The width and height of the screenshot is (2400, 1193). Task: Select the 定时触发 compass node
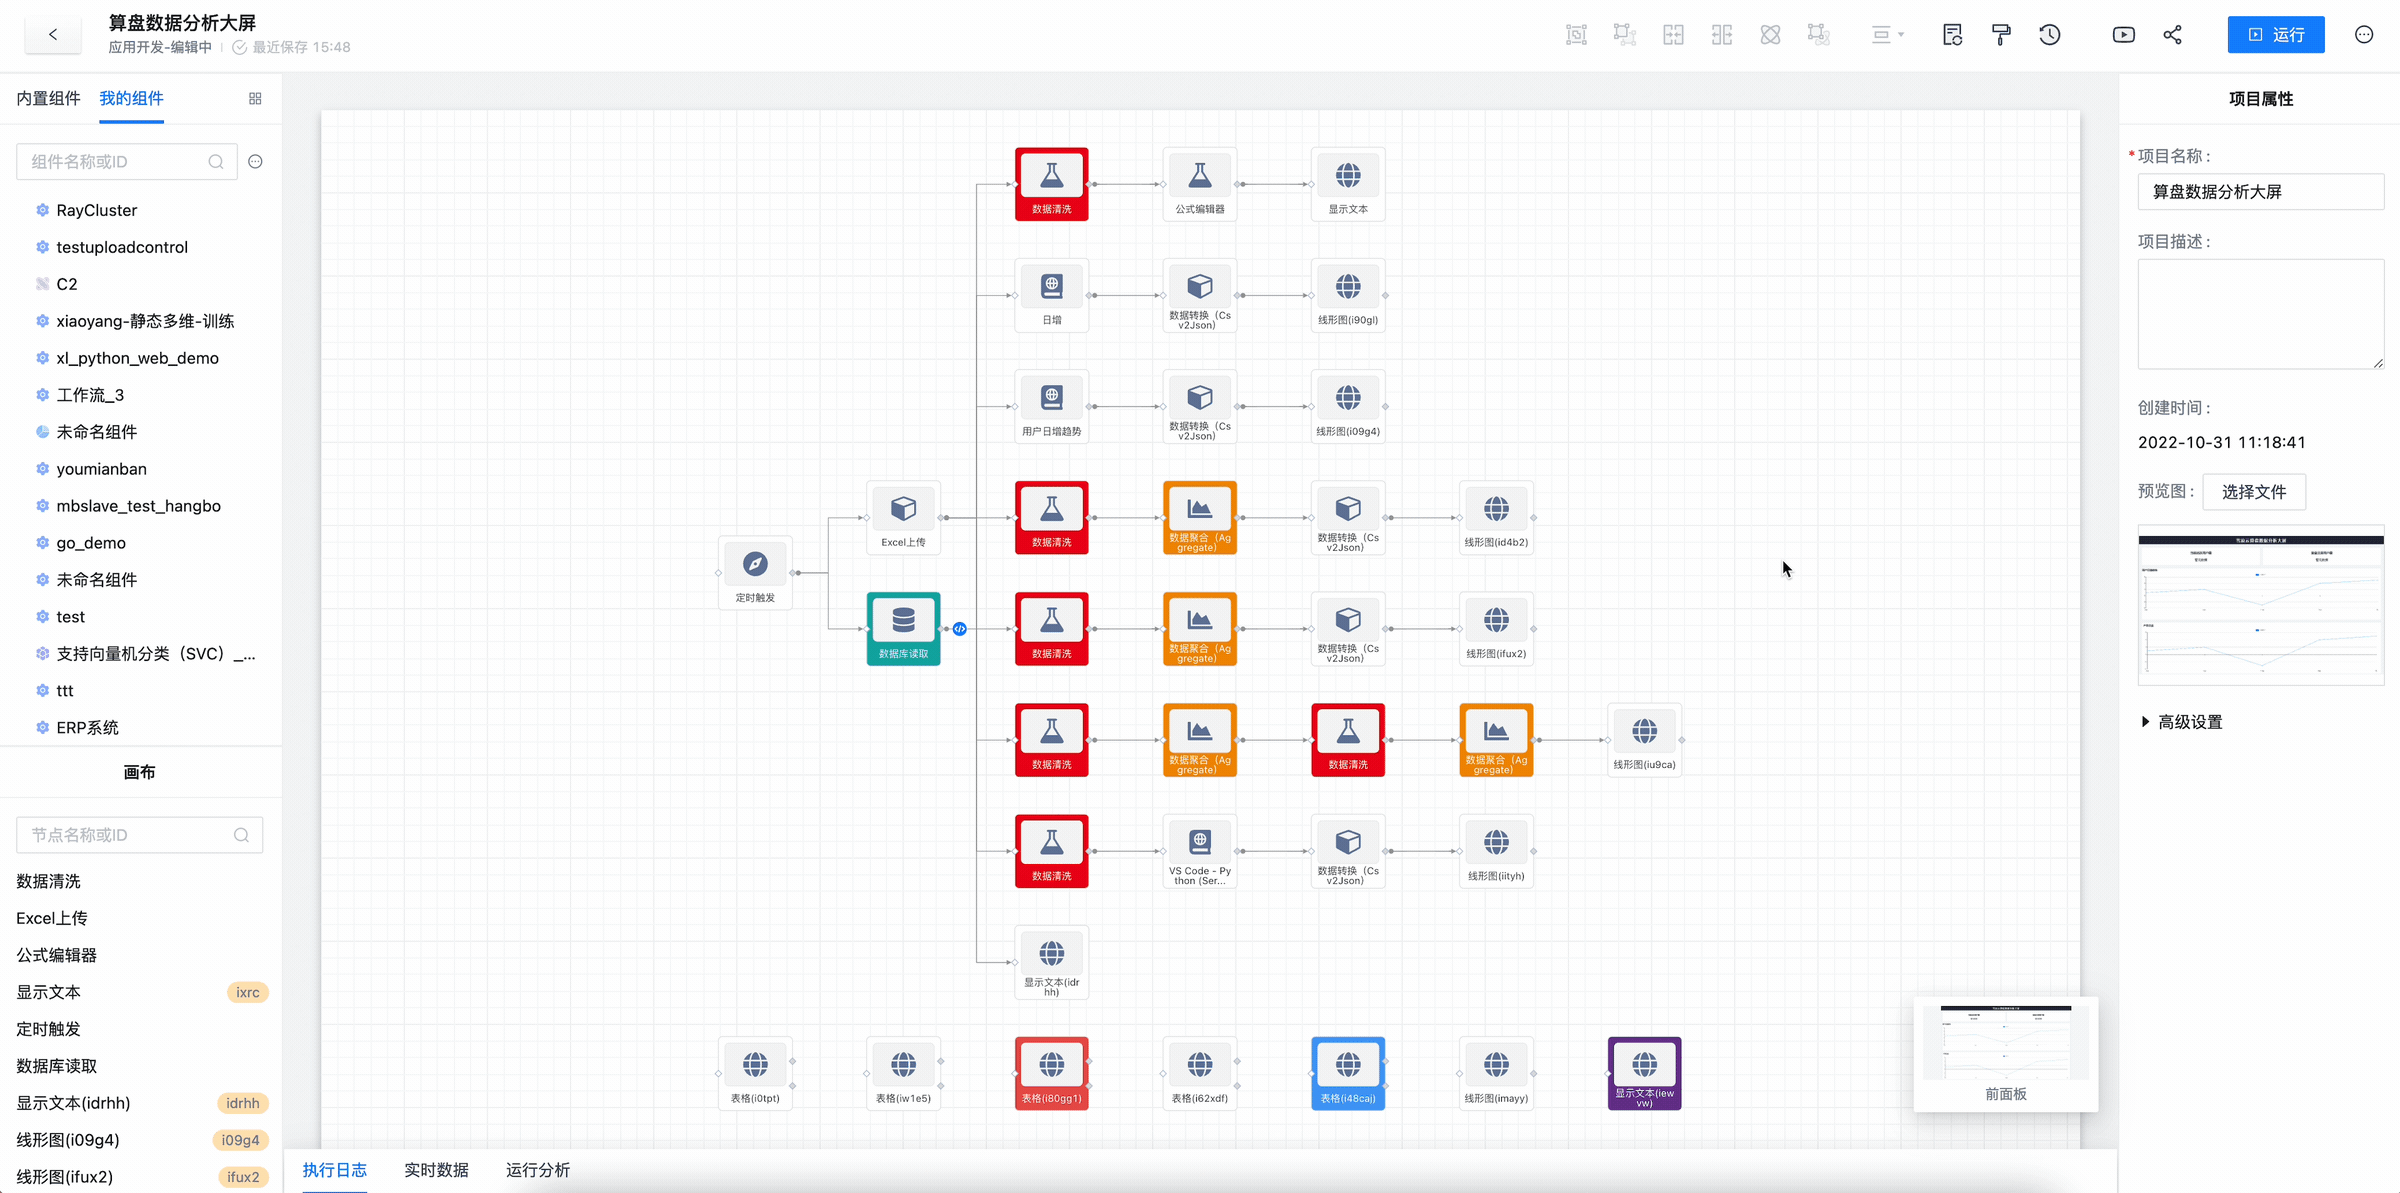pyautogui.click(x=755, y=572)
